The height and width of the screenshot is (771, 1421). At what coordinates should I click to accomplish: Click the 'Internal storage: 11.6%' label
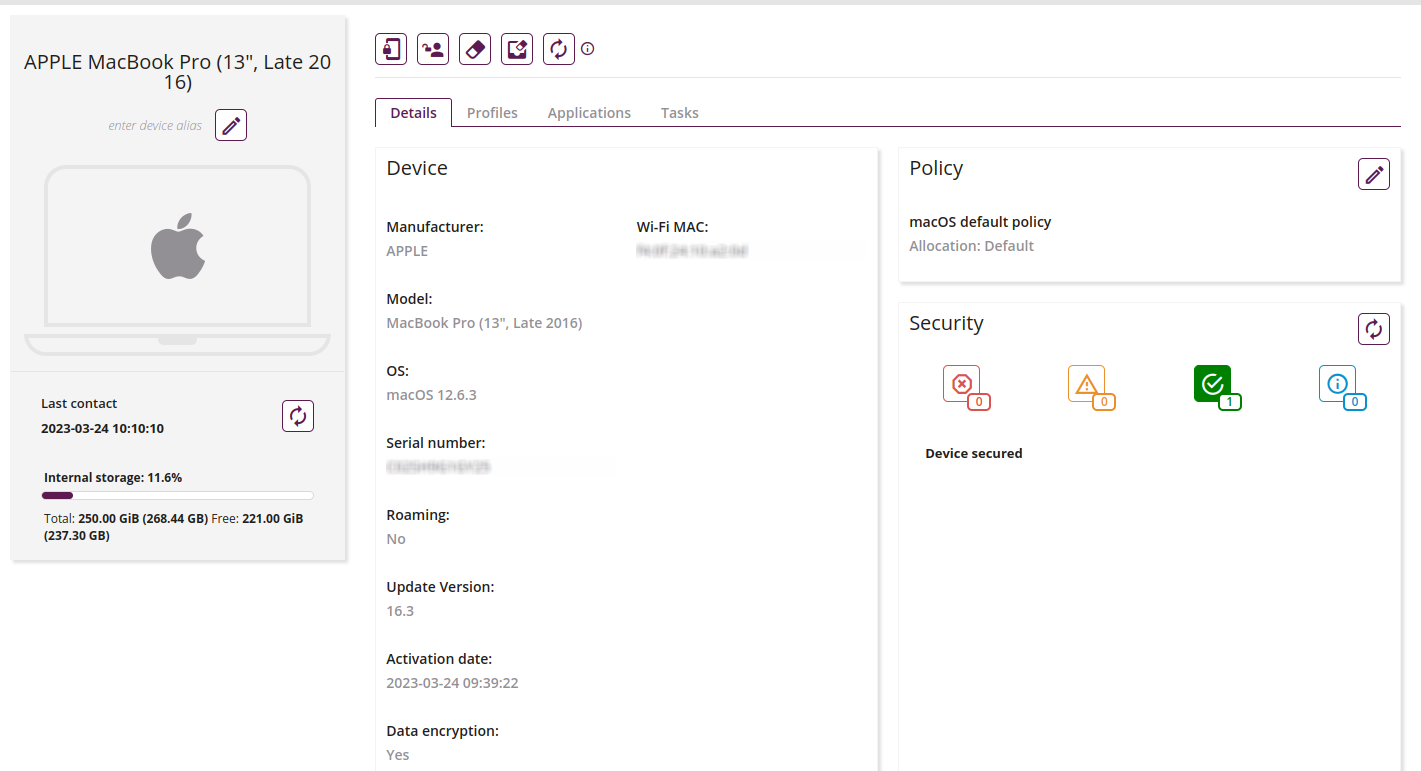[x=113, y=478]
